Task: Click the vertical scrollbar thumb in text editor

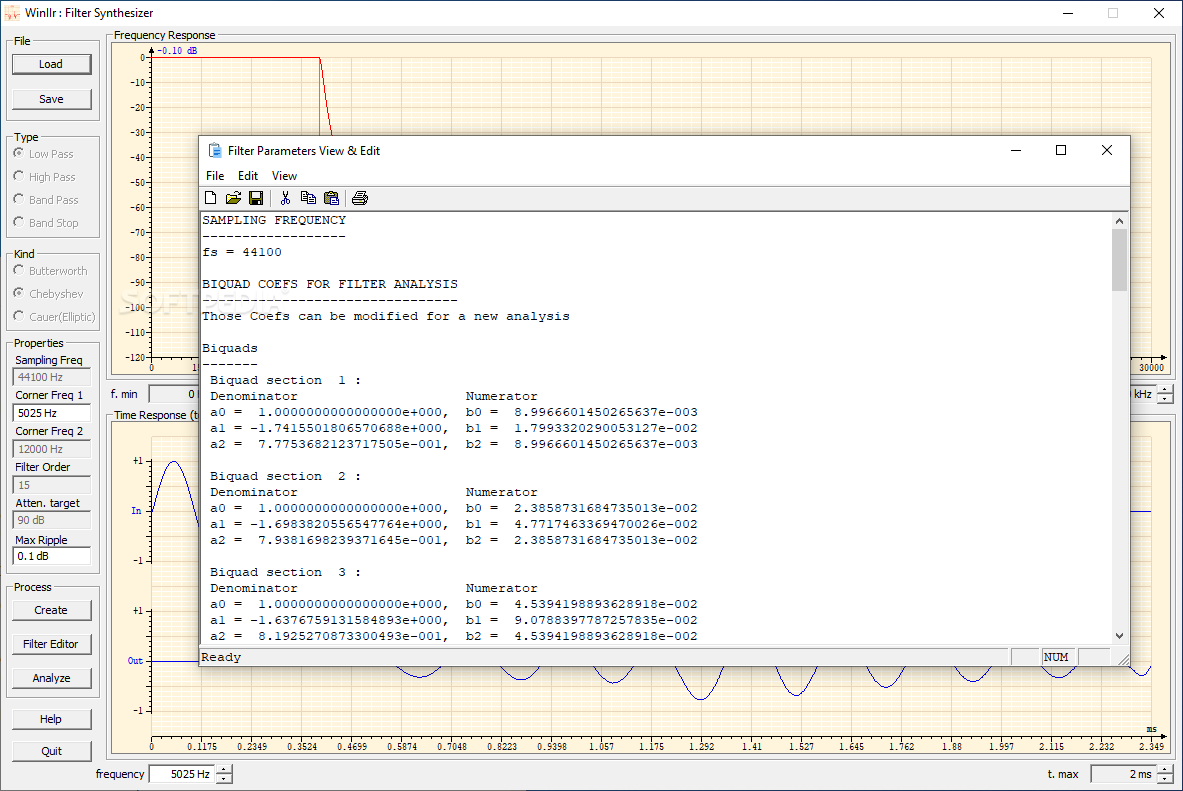Action: 1119,260
